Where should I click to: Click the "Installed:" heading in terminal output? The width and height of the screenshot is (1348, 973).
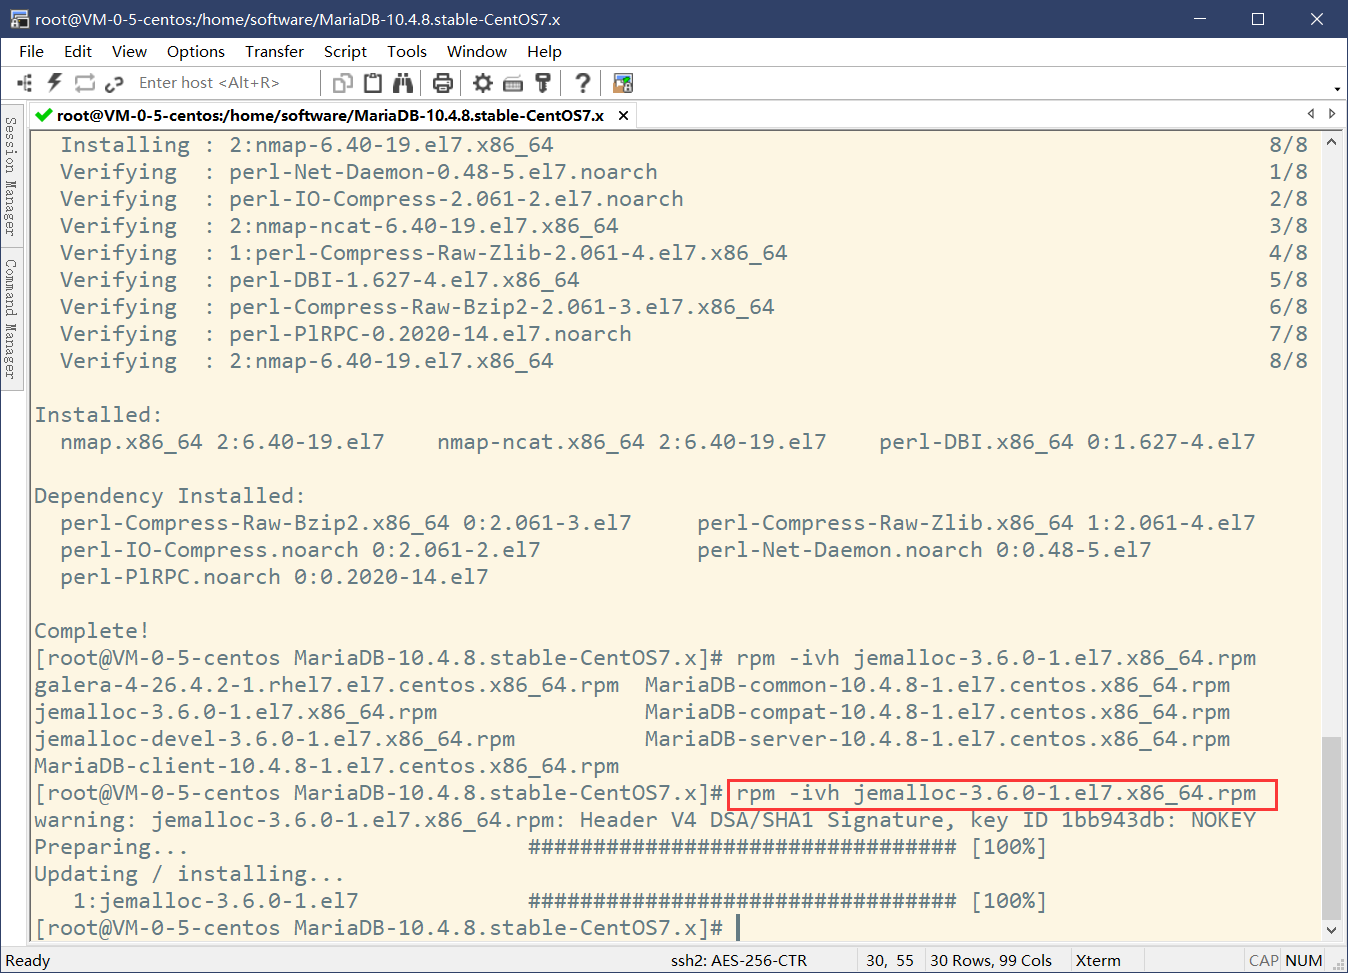coord(98,415)
